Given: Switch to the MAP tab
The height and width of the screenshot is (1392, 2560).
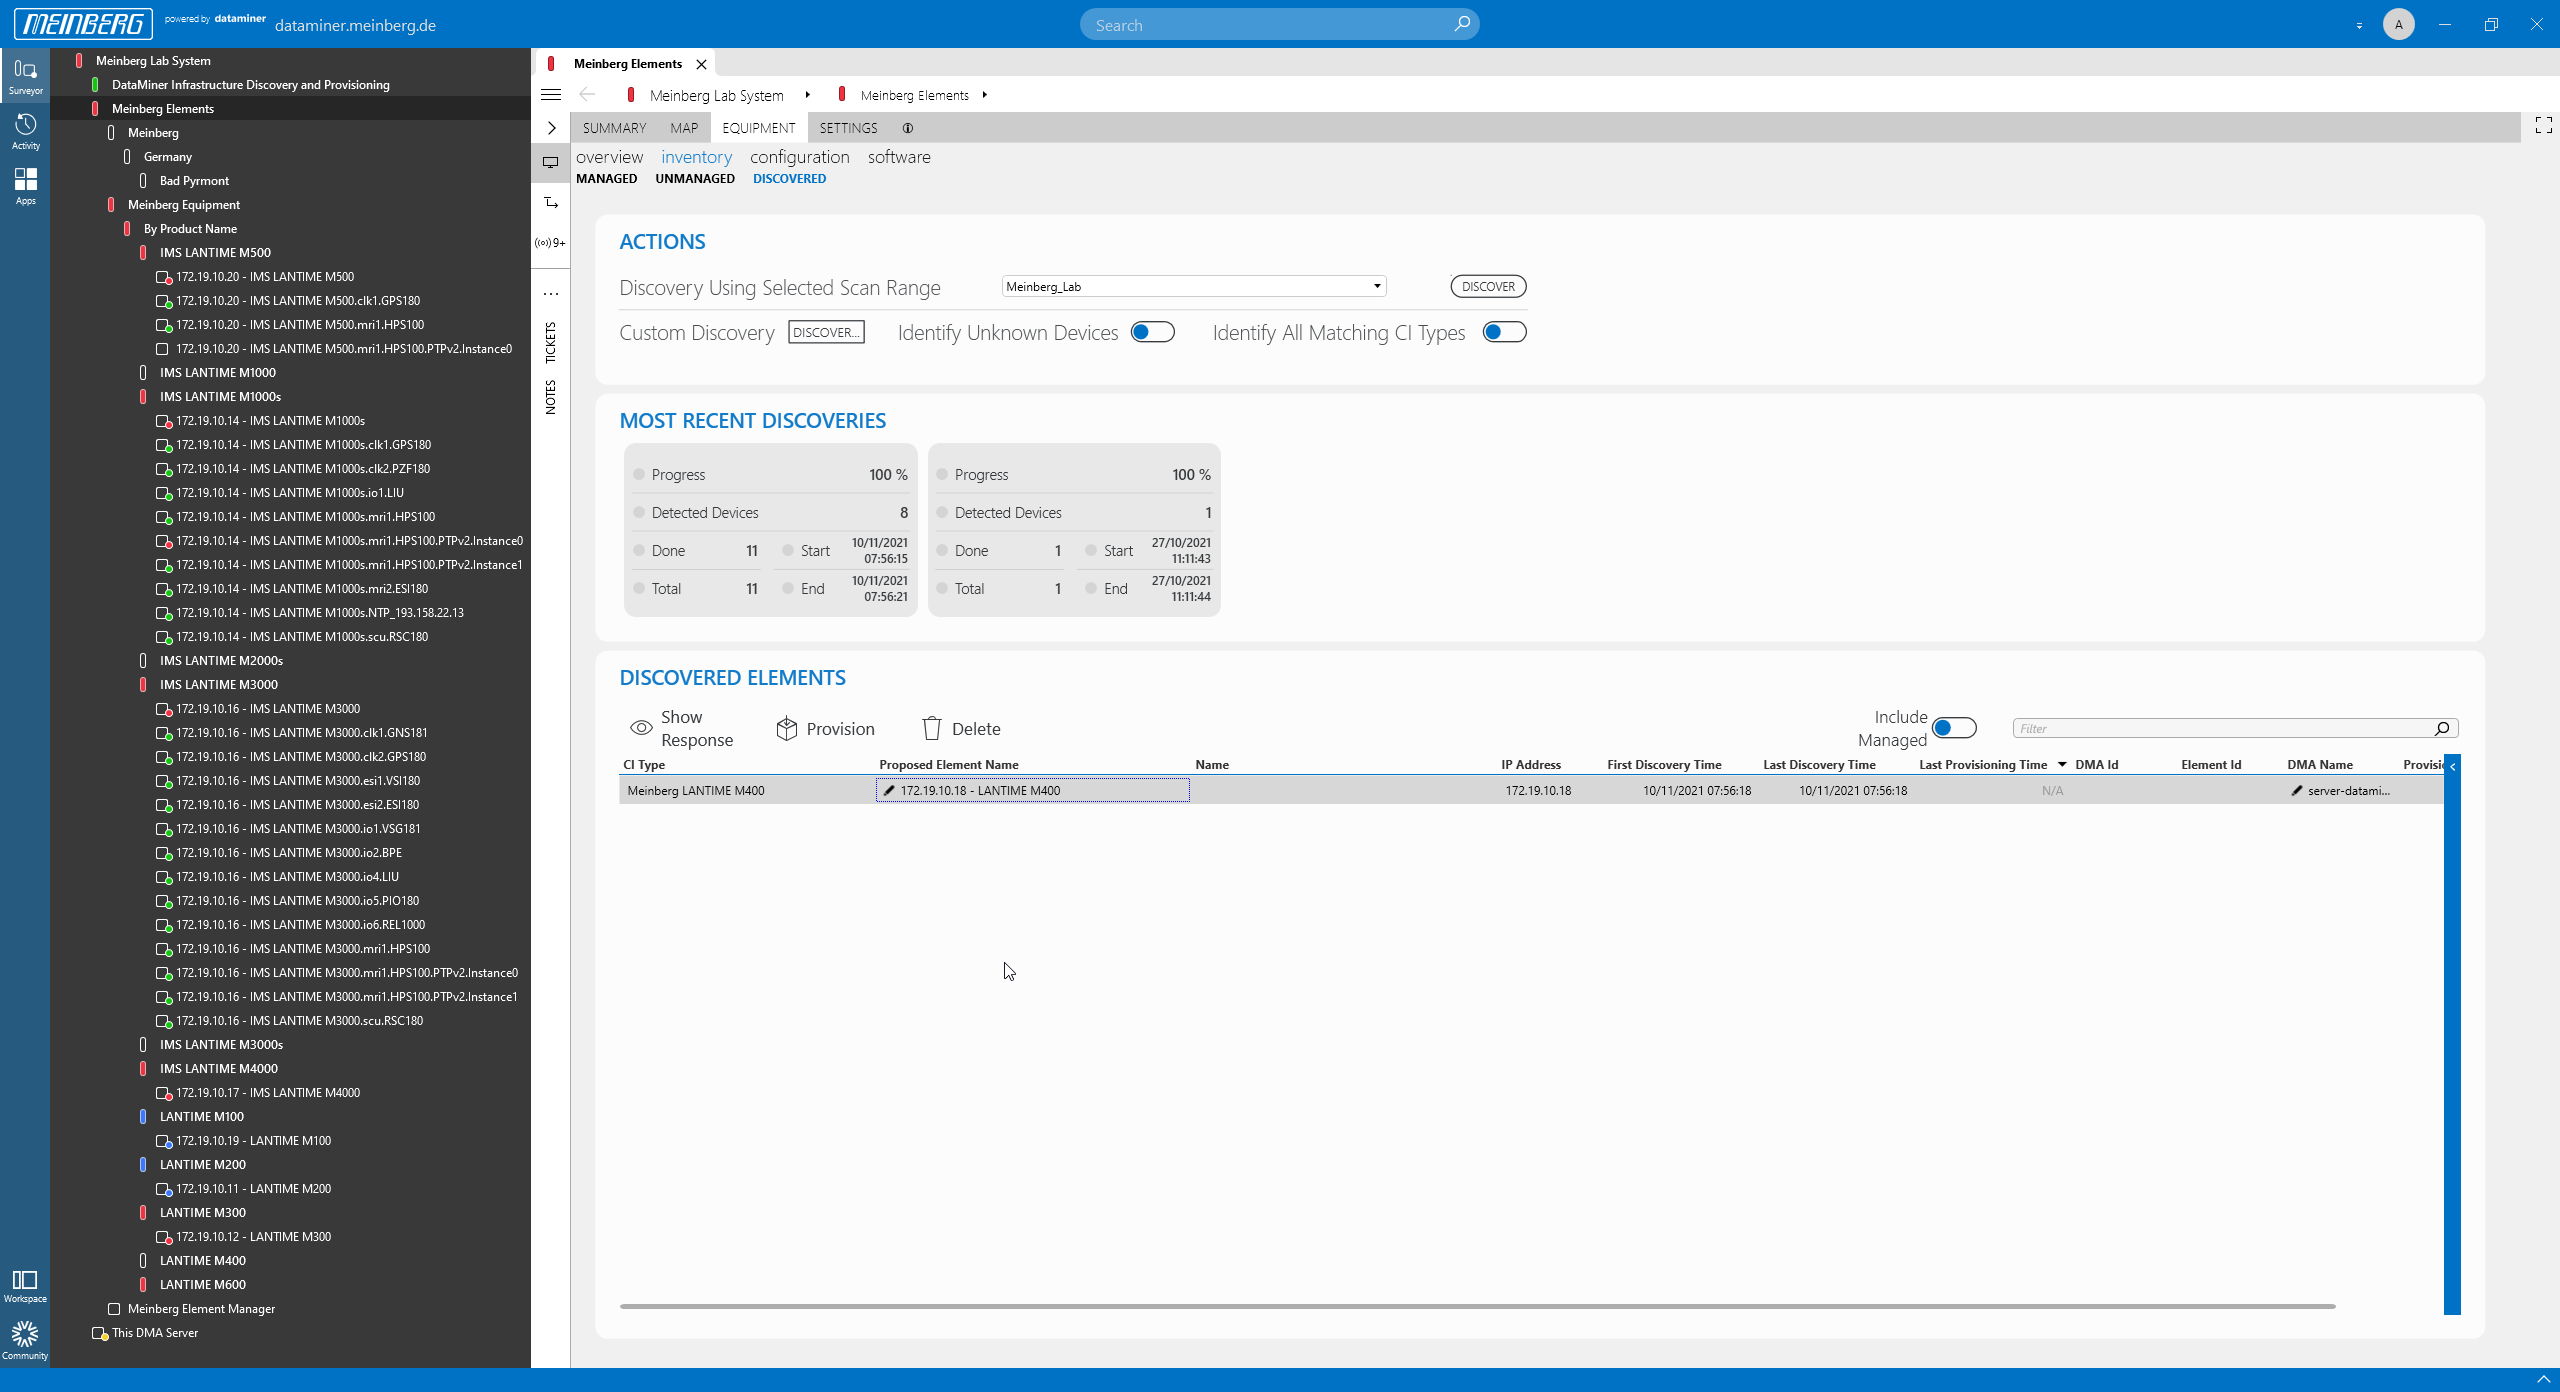Looking at the screenshot, I should 684,128.
